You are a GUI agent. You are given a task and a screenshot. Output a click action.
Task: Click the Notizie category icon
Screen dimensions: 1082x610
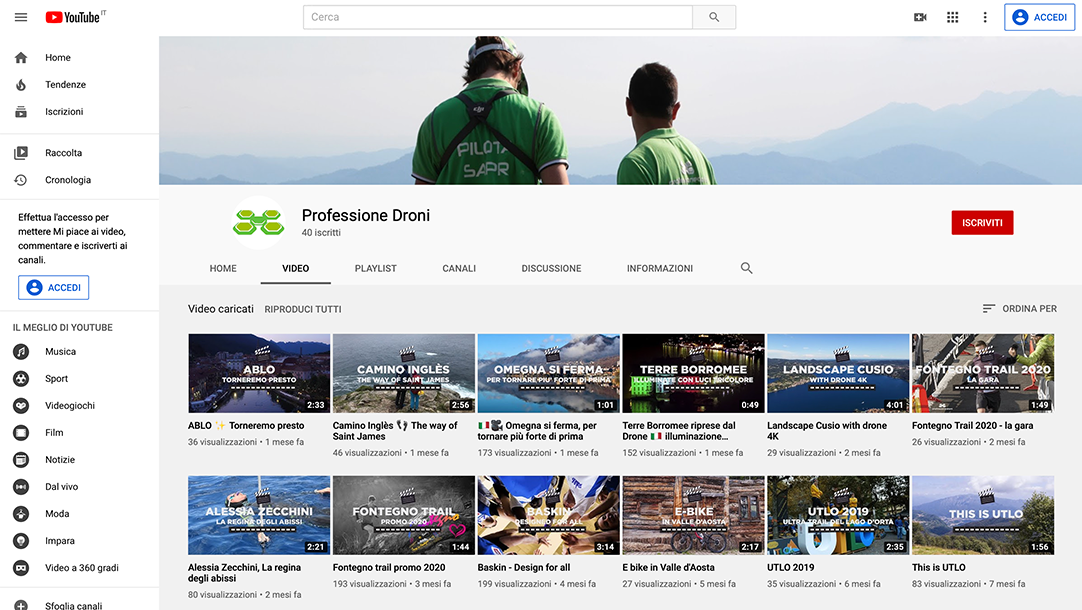click(21, 460)
